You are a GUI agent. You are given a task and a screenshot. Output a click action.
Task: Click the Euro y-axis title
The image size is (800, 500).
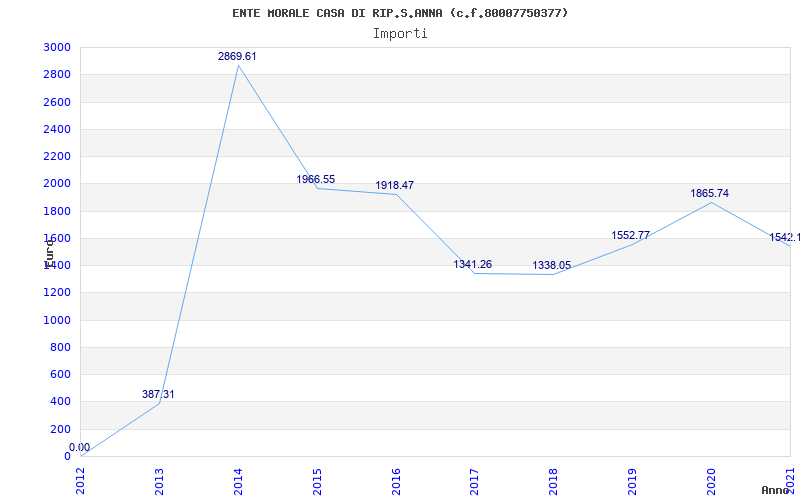pos(49,253)
